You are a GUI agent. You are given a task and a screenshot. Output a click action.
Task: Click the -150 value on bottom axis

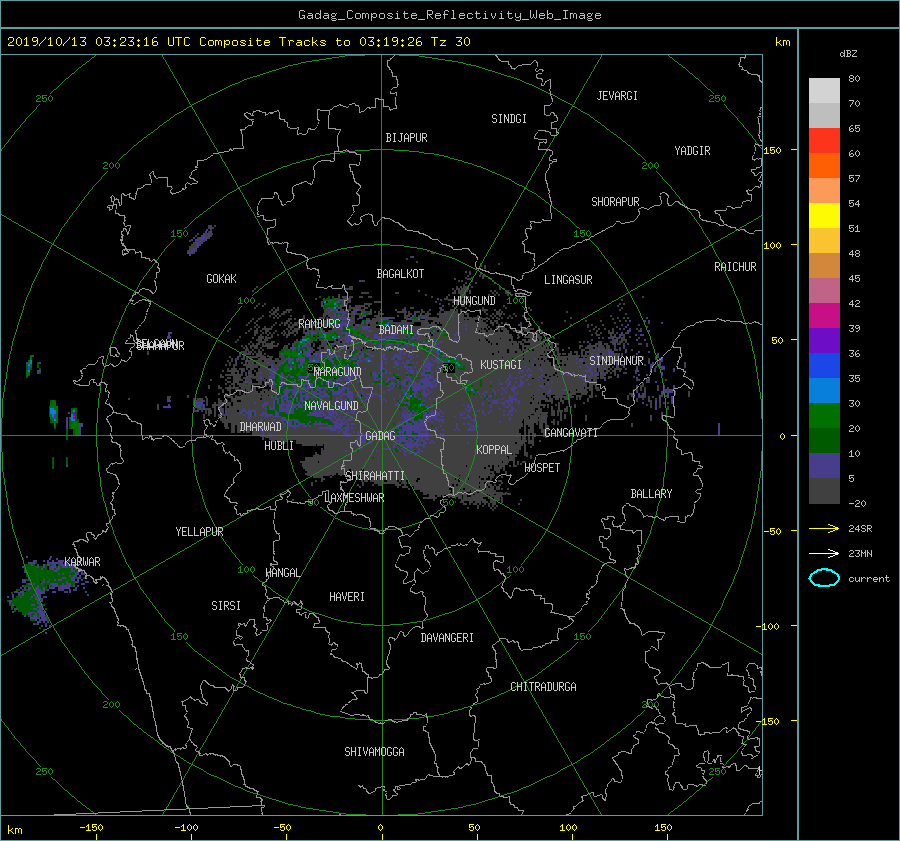pyautogui.click(x=91, y=828)
